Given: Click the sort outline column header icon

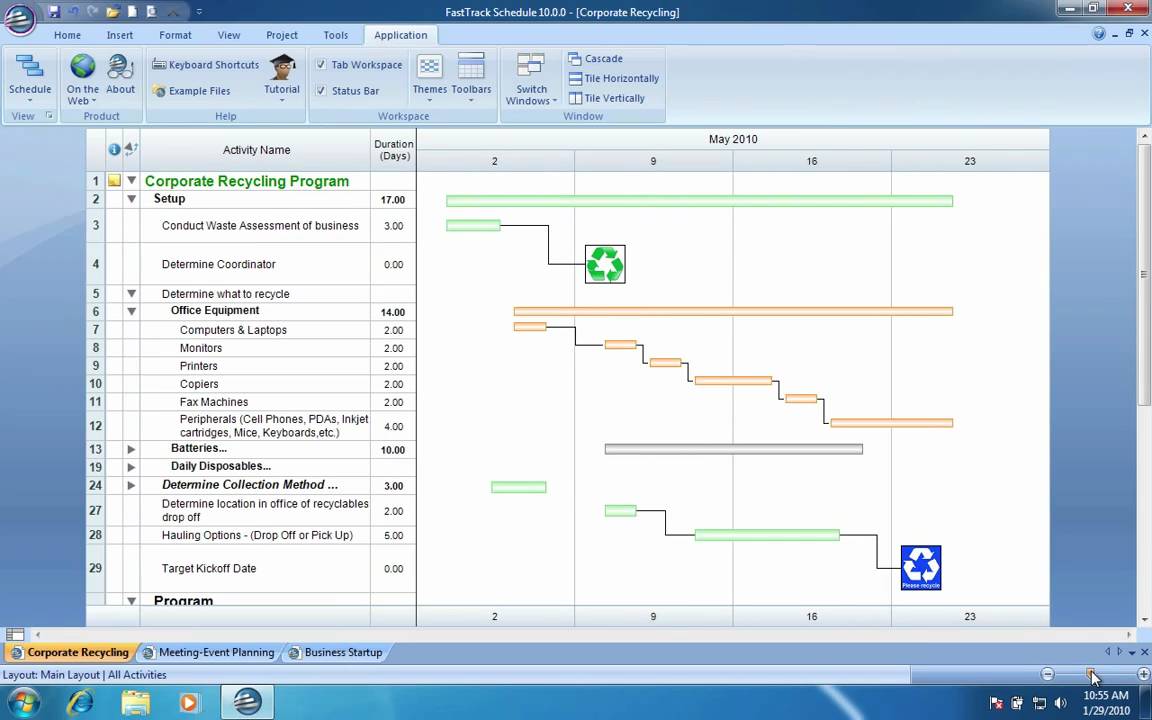Looking at the screenshot, I should point(131,149).
